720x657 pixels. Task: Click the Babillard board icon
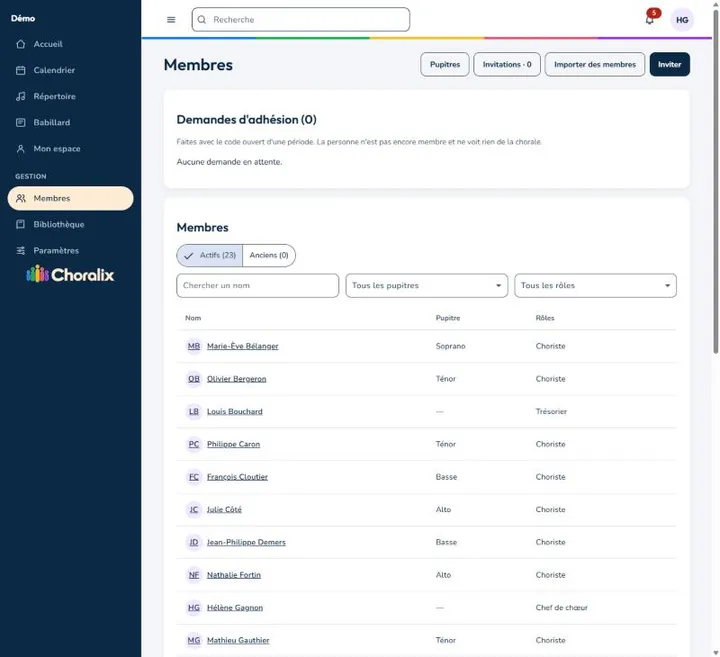(x=21, y=123)
